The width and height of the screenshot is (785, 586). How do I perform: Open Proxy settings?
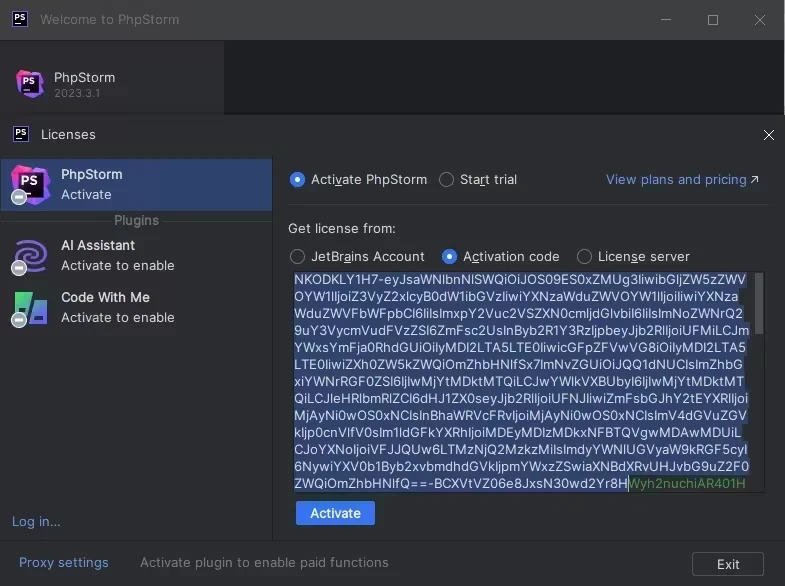tap(64, 563)
